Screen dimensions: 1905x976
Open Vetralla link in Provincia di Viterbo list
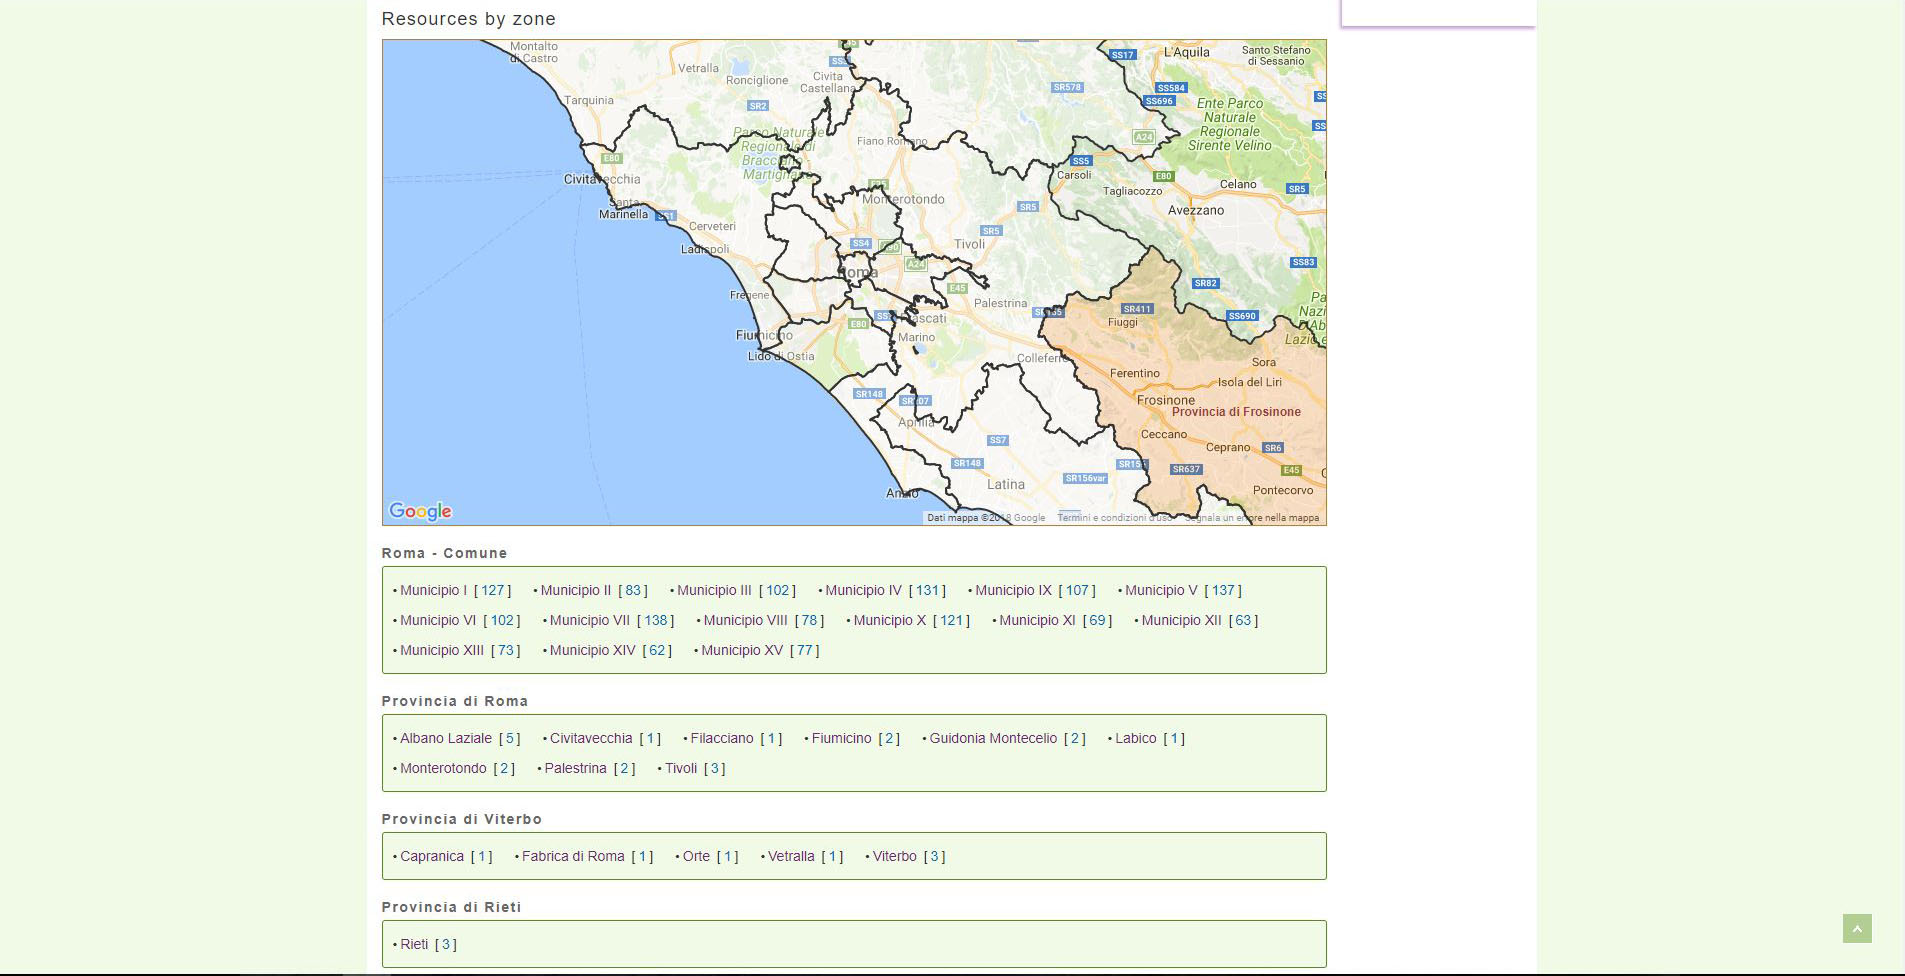pos(791,856)
